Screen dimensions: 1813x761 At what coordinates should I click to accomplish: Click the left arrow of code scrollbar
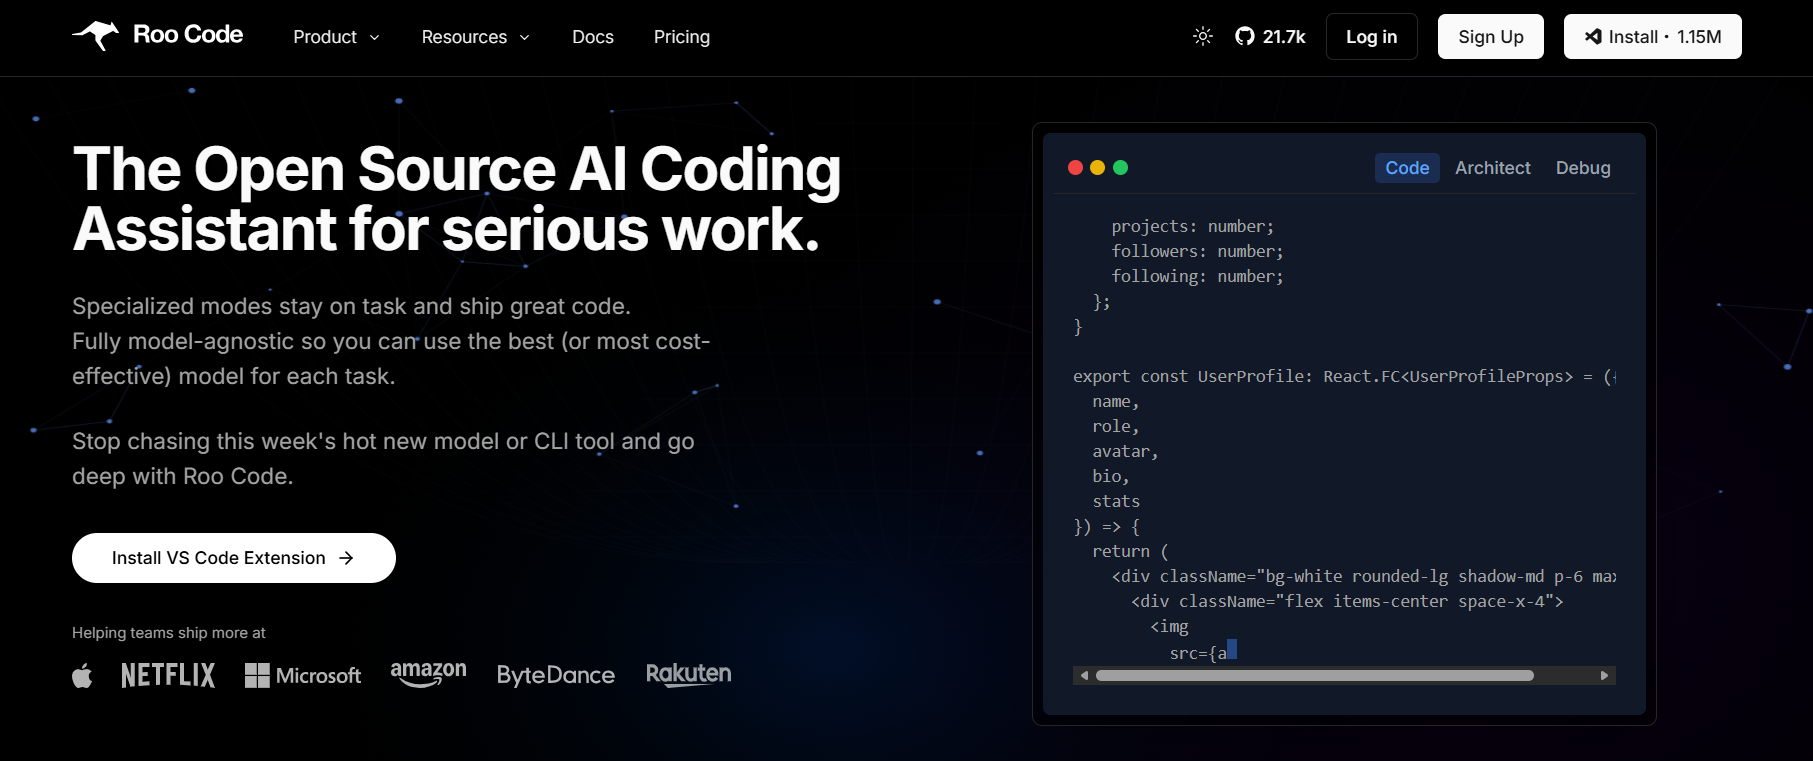click(x=1084, y=676)
